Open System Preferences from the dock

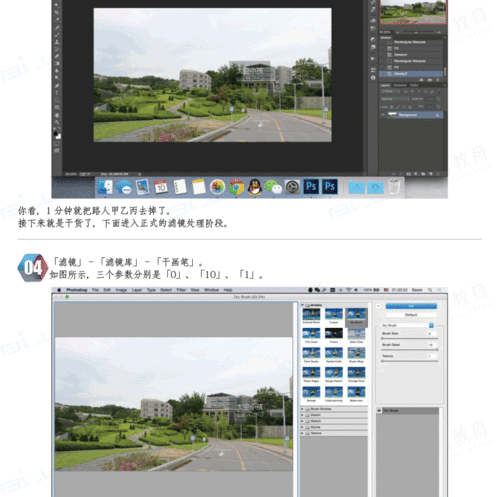292,187
